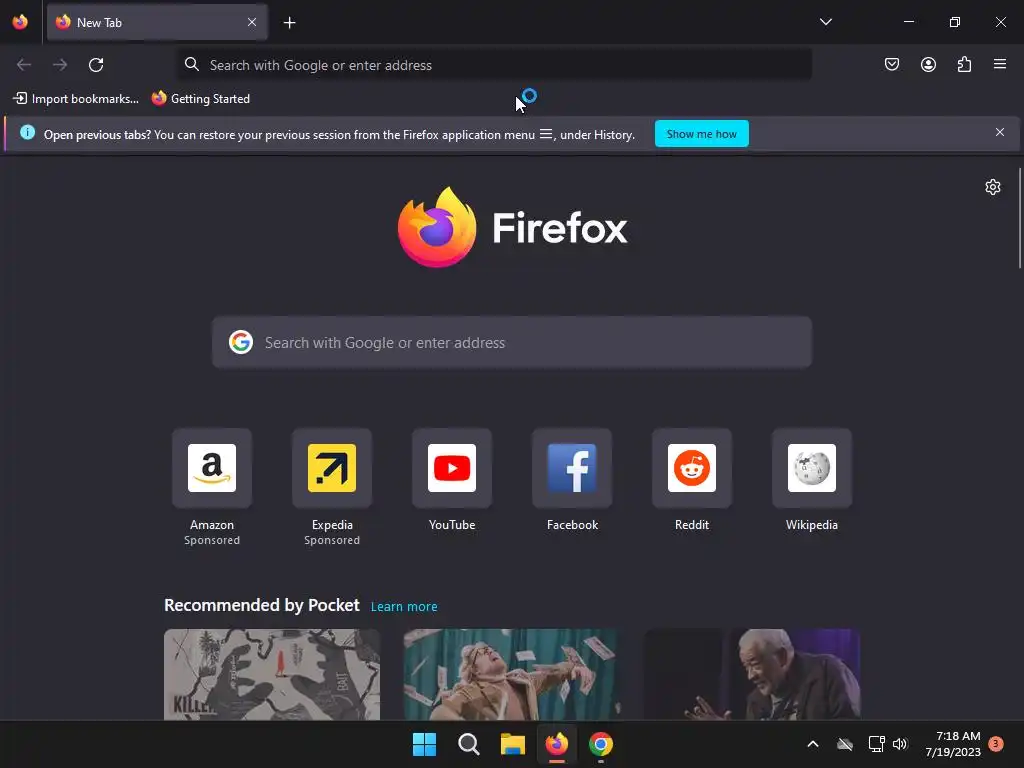
Task: Click the "Recommended by Pocket" heading
Action: [261, 605]
